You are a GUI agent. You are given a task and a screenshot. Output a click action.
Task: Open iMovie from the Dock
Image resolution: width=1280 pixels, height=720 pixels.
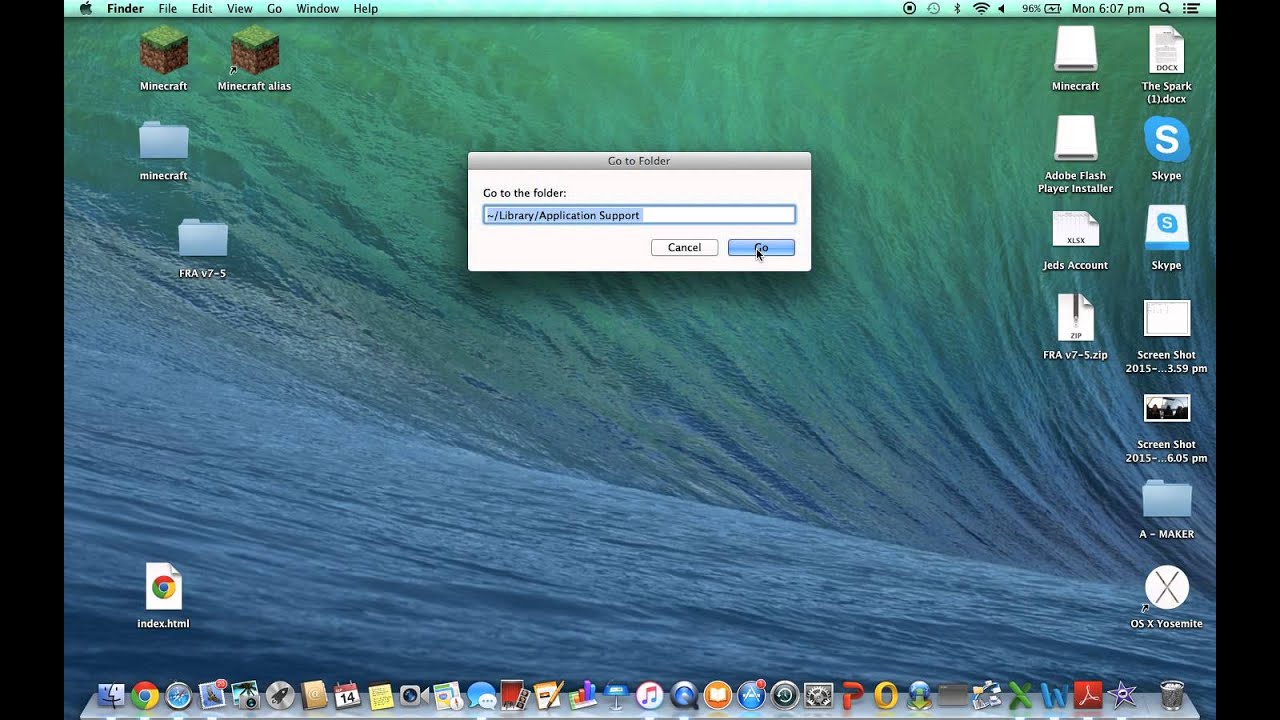[1121, 695]
